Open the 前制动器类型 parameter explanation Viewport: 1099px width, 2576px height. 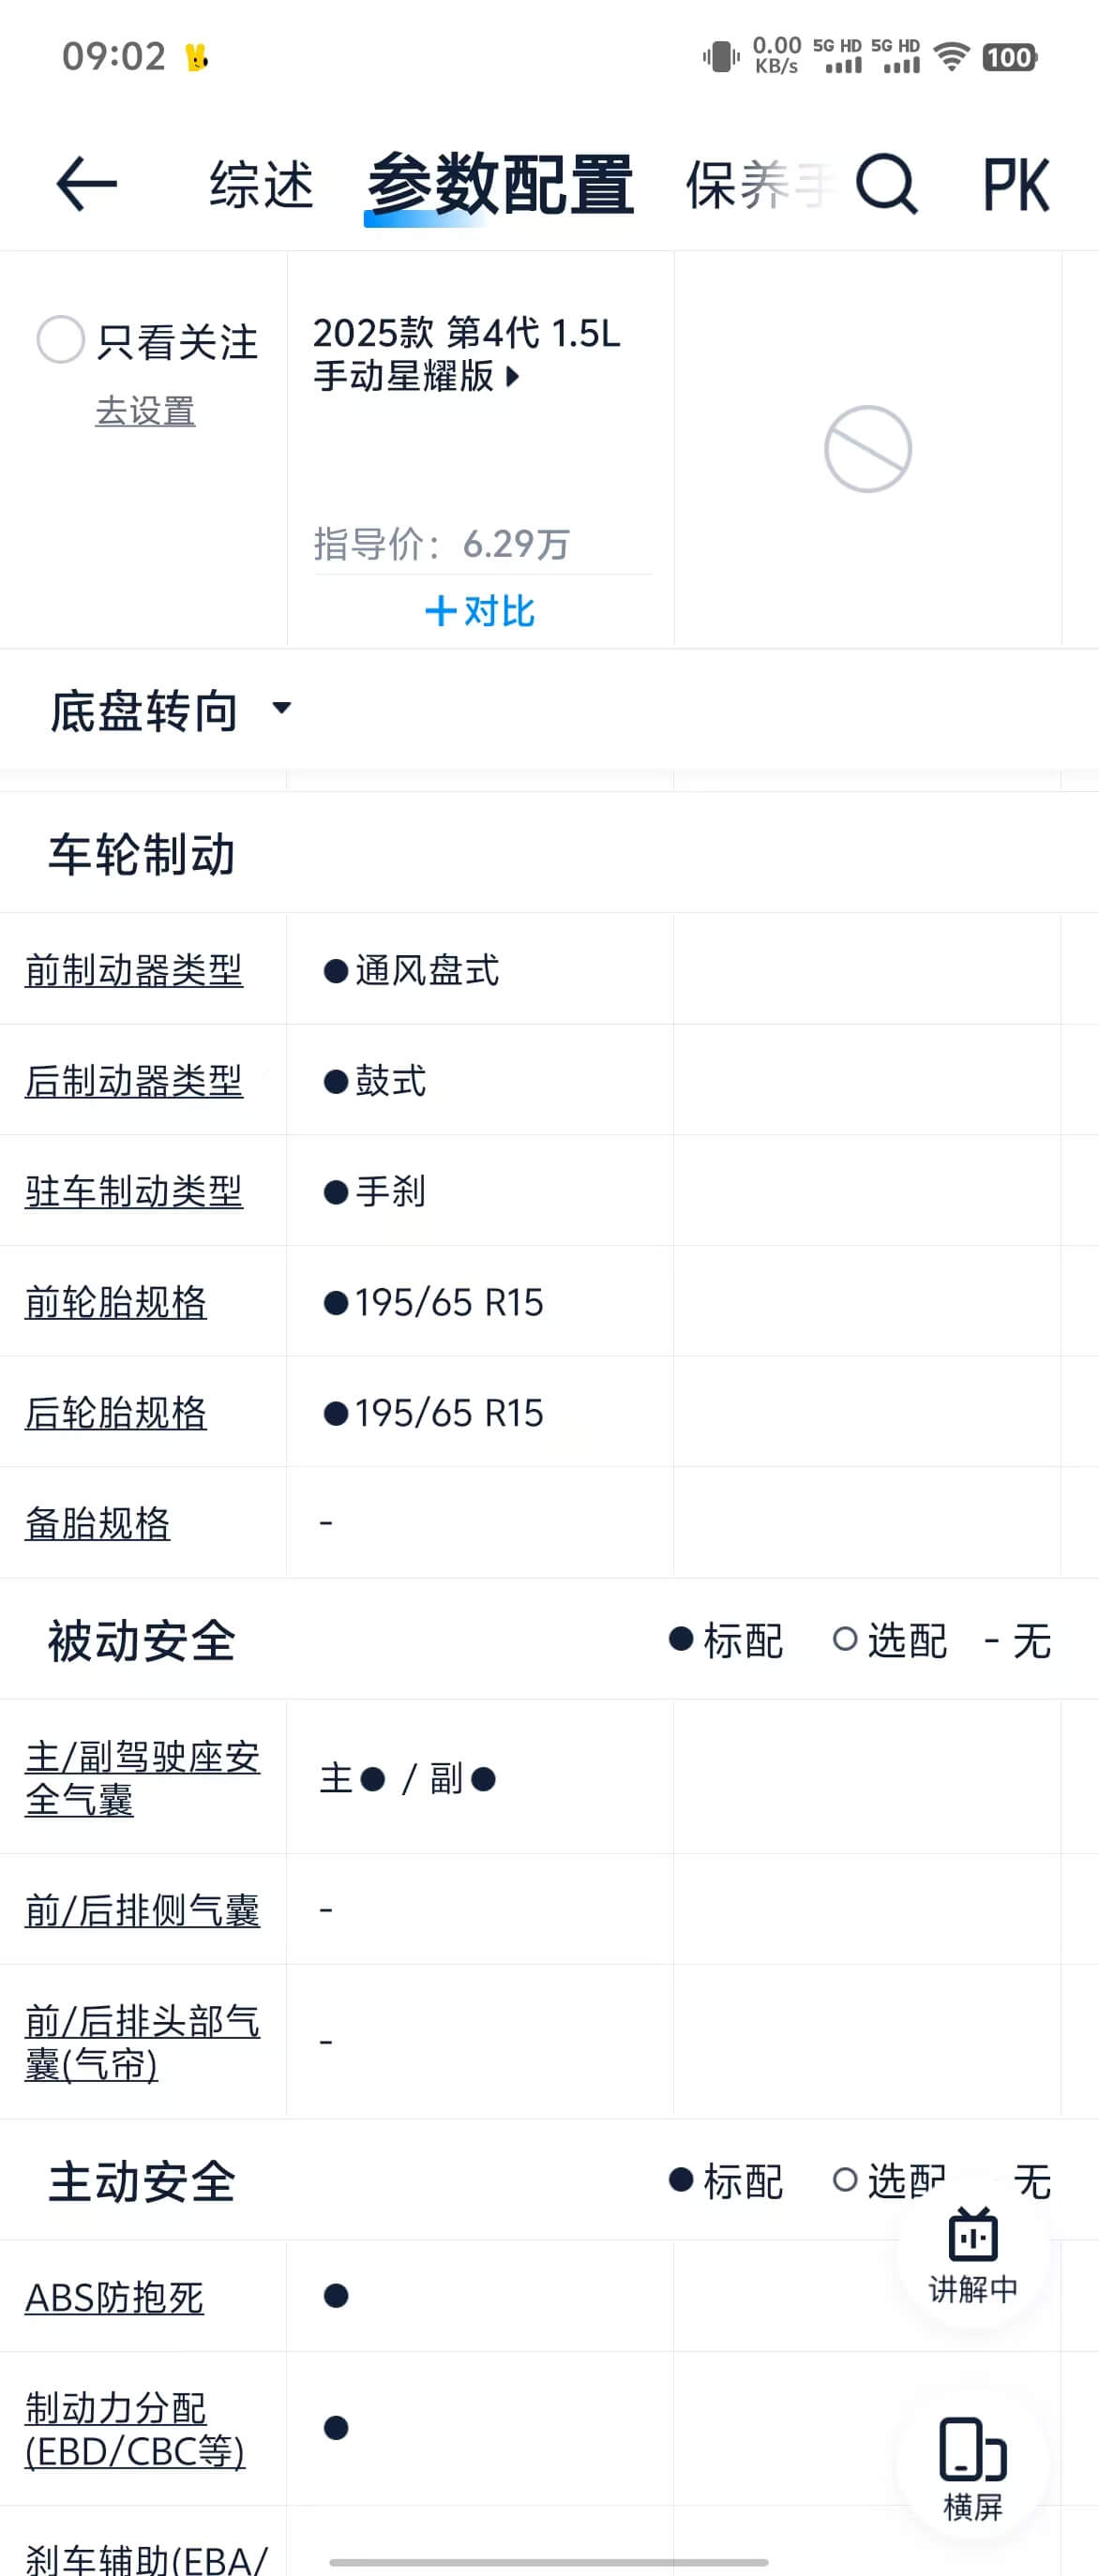(x=134, y=970)
